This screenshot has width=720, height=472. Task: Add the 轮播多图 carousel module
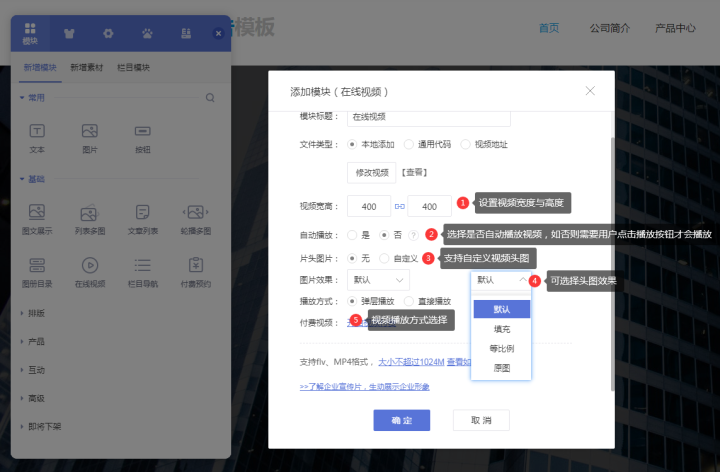coord(196,219)
